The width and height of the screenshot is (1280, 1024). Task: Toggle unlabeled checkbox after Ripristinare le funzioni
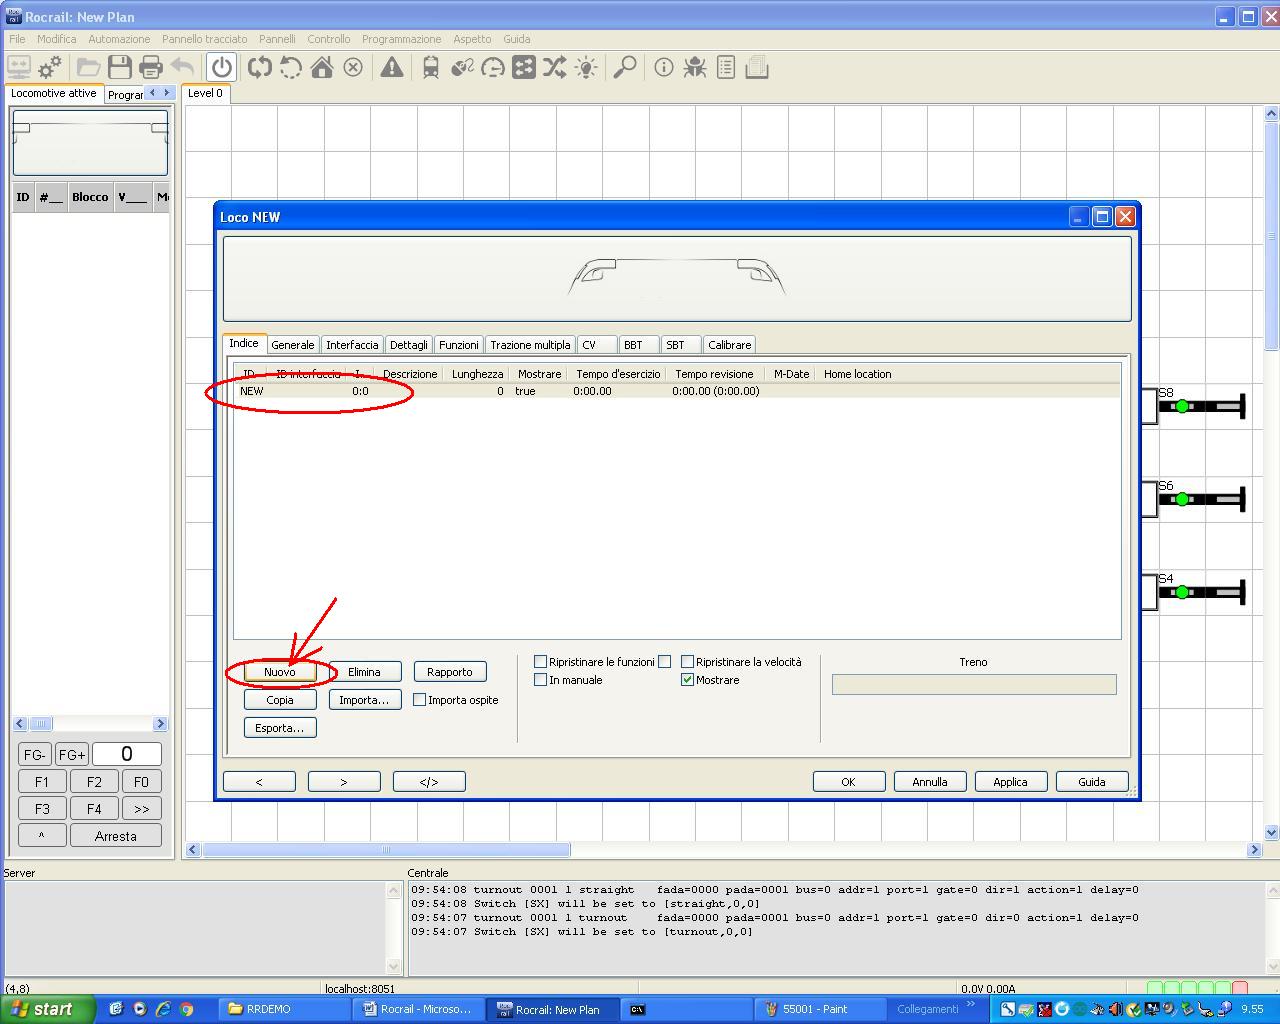pyautogui.click(x=664, y=662)
